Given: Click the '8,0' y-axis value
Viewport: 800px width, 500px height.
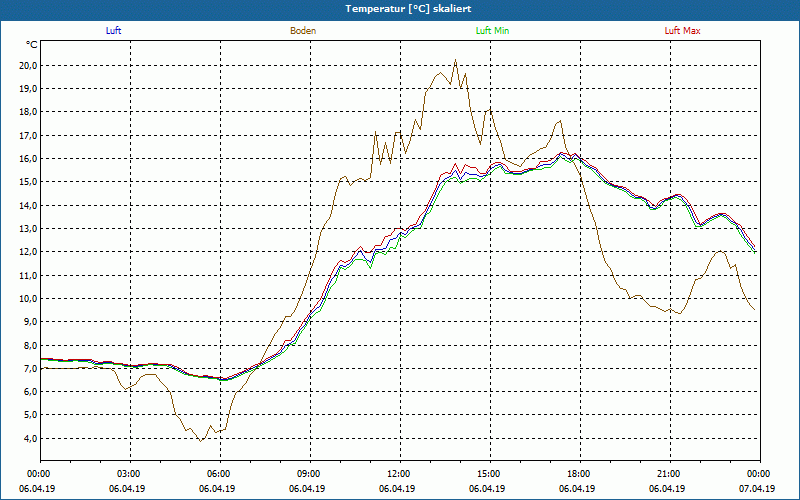Looking at the screenshot, I should coord(30,345).
